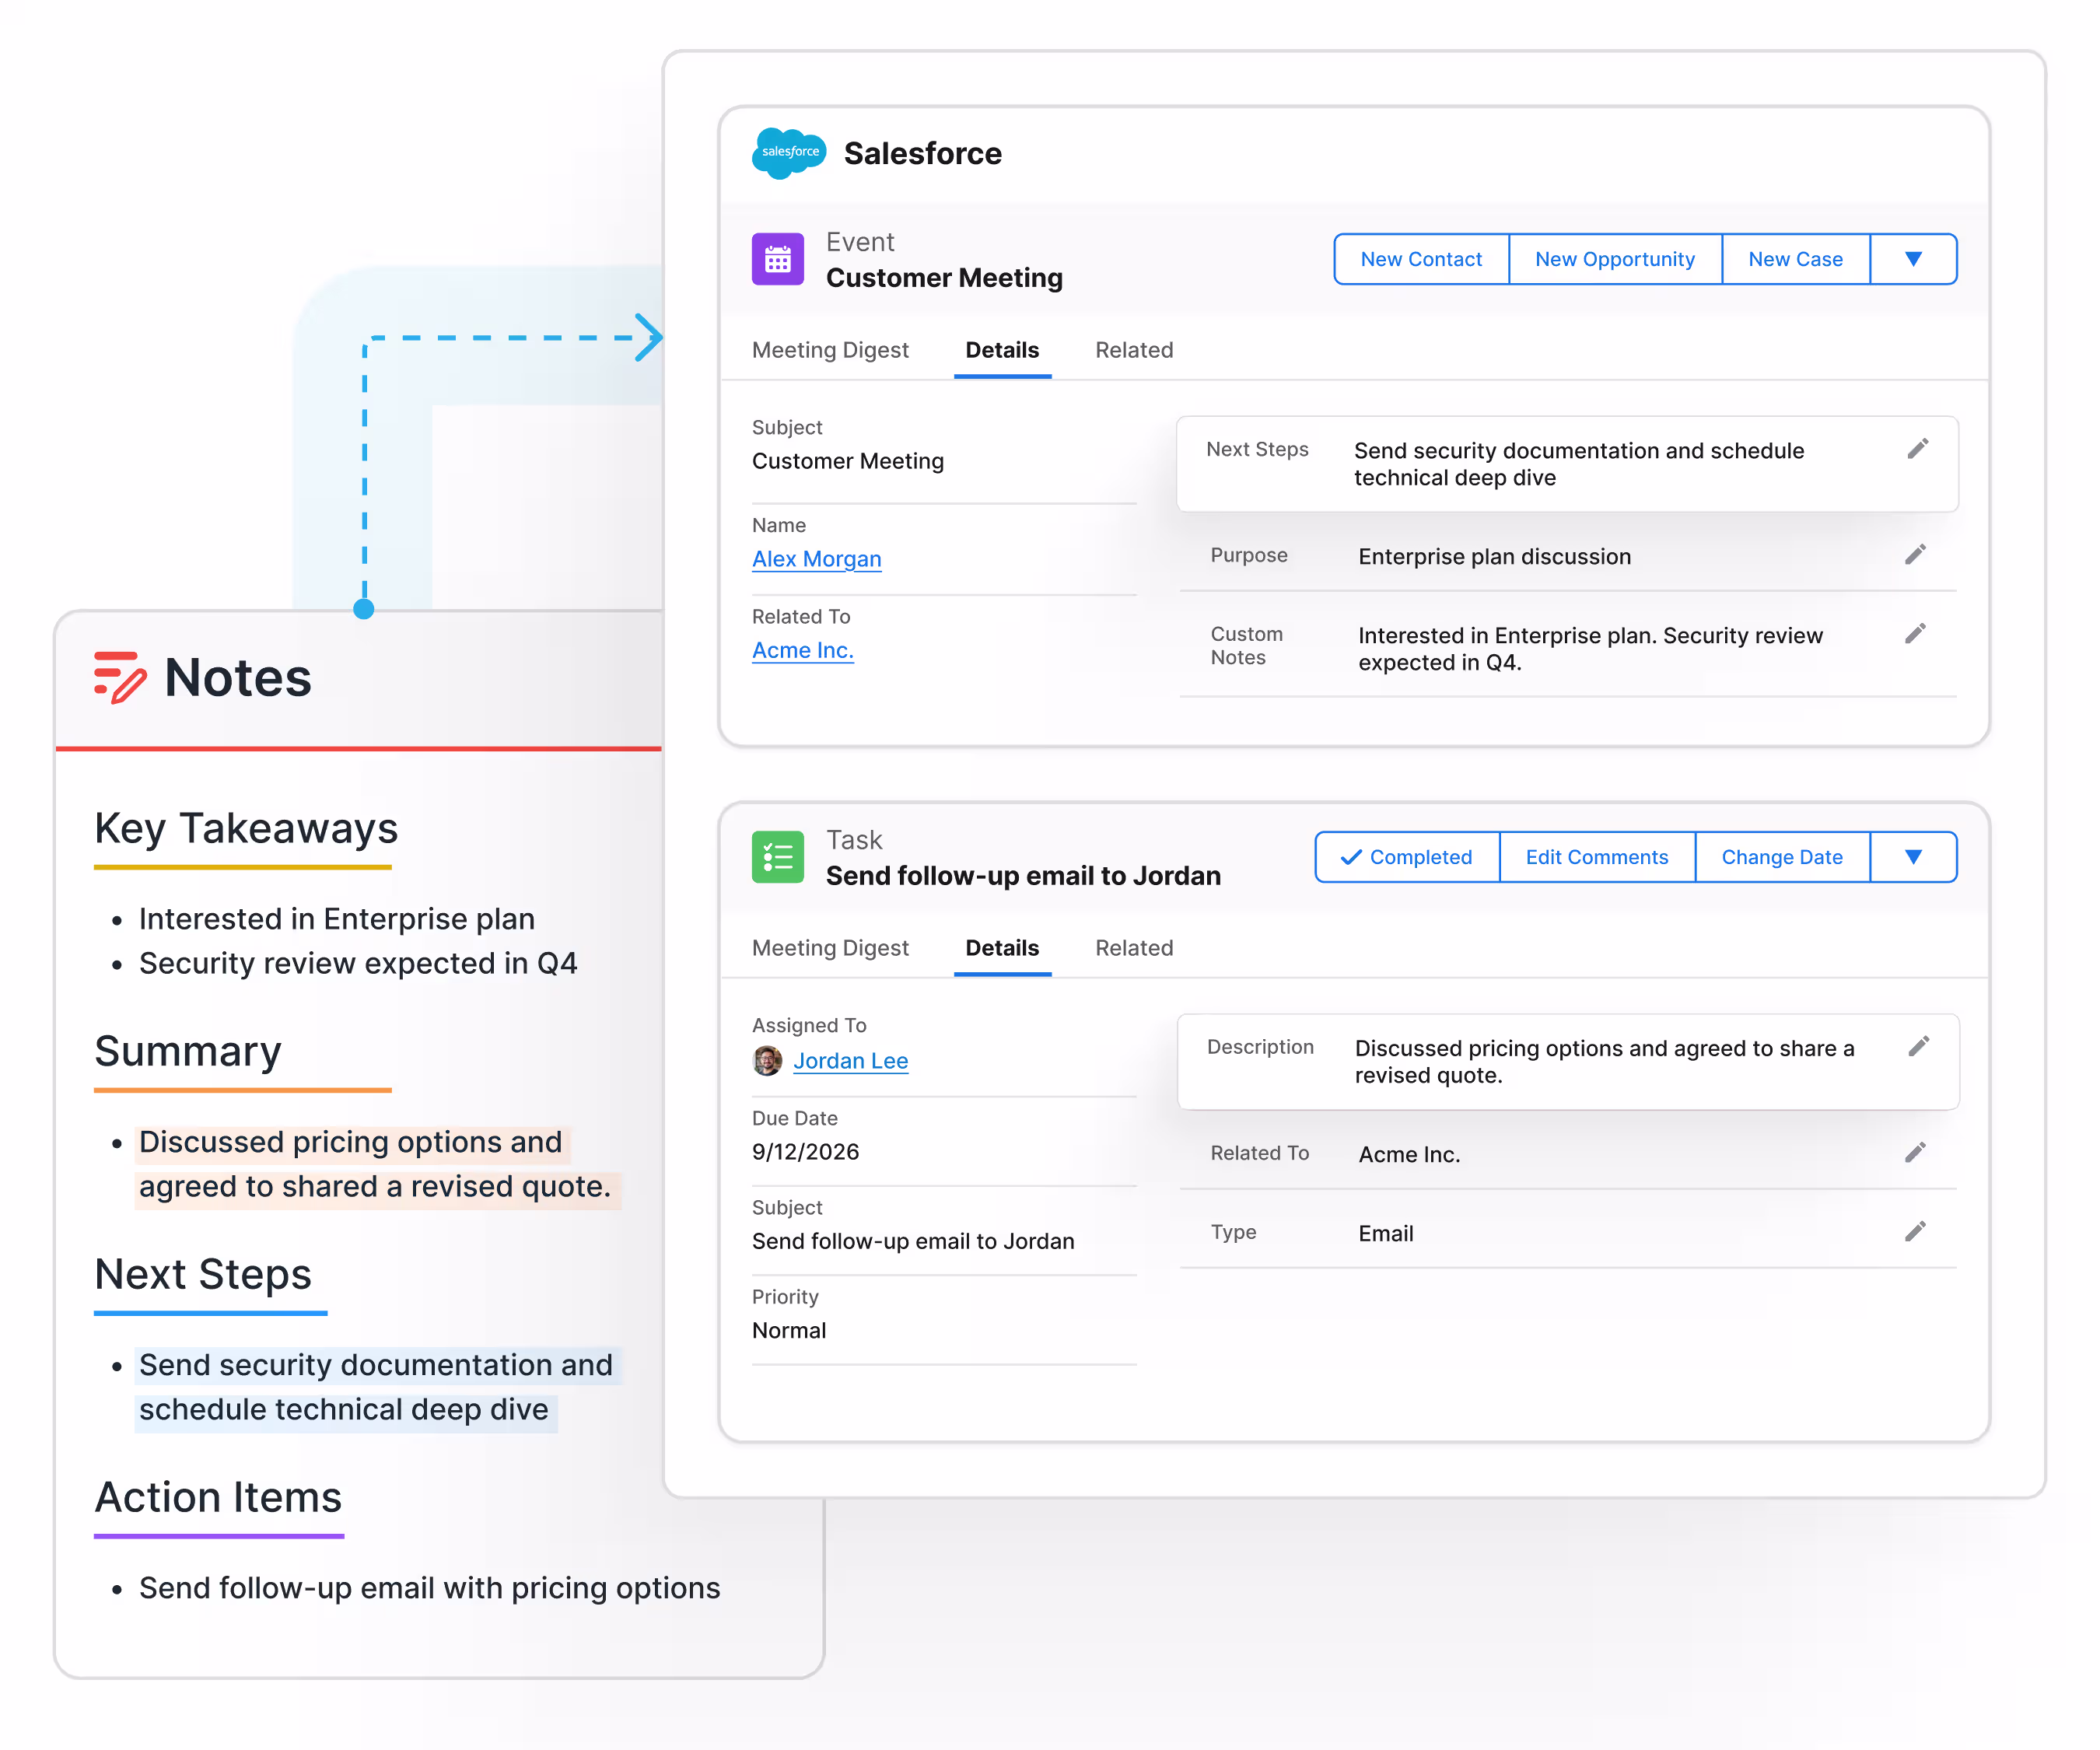
Task: Click the Edit Comments button
Action: [x=1597, y=857]
